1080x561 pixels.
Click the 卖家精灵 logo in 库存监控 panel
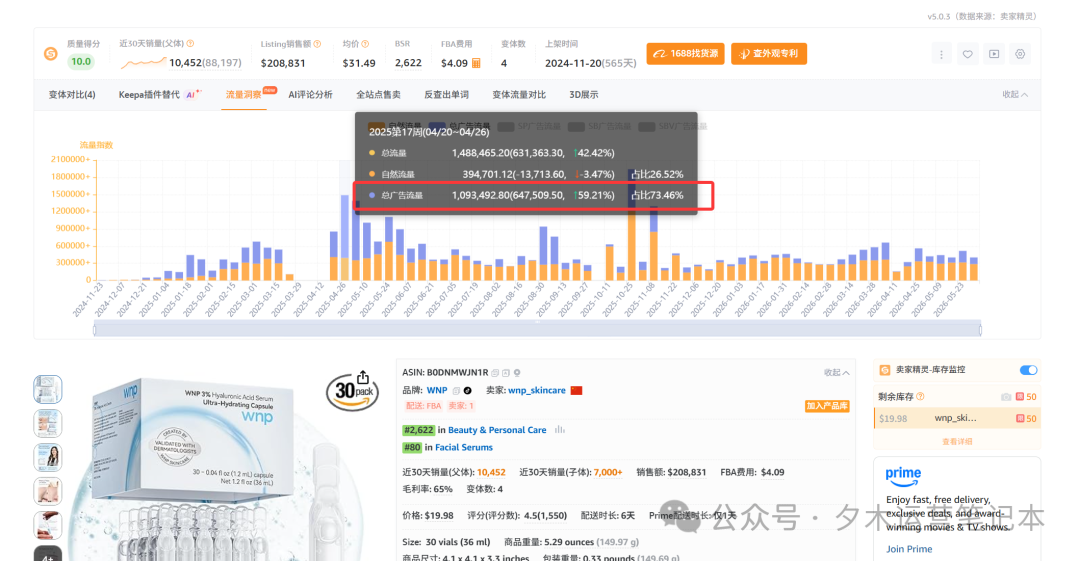(885, 370)
